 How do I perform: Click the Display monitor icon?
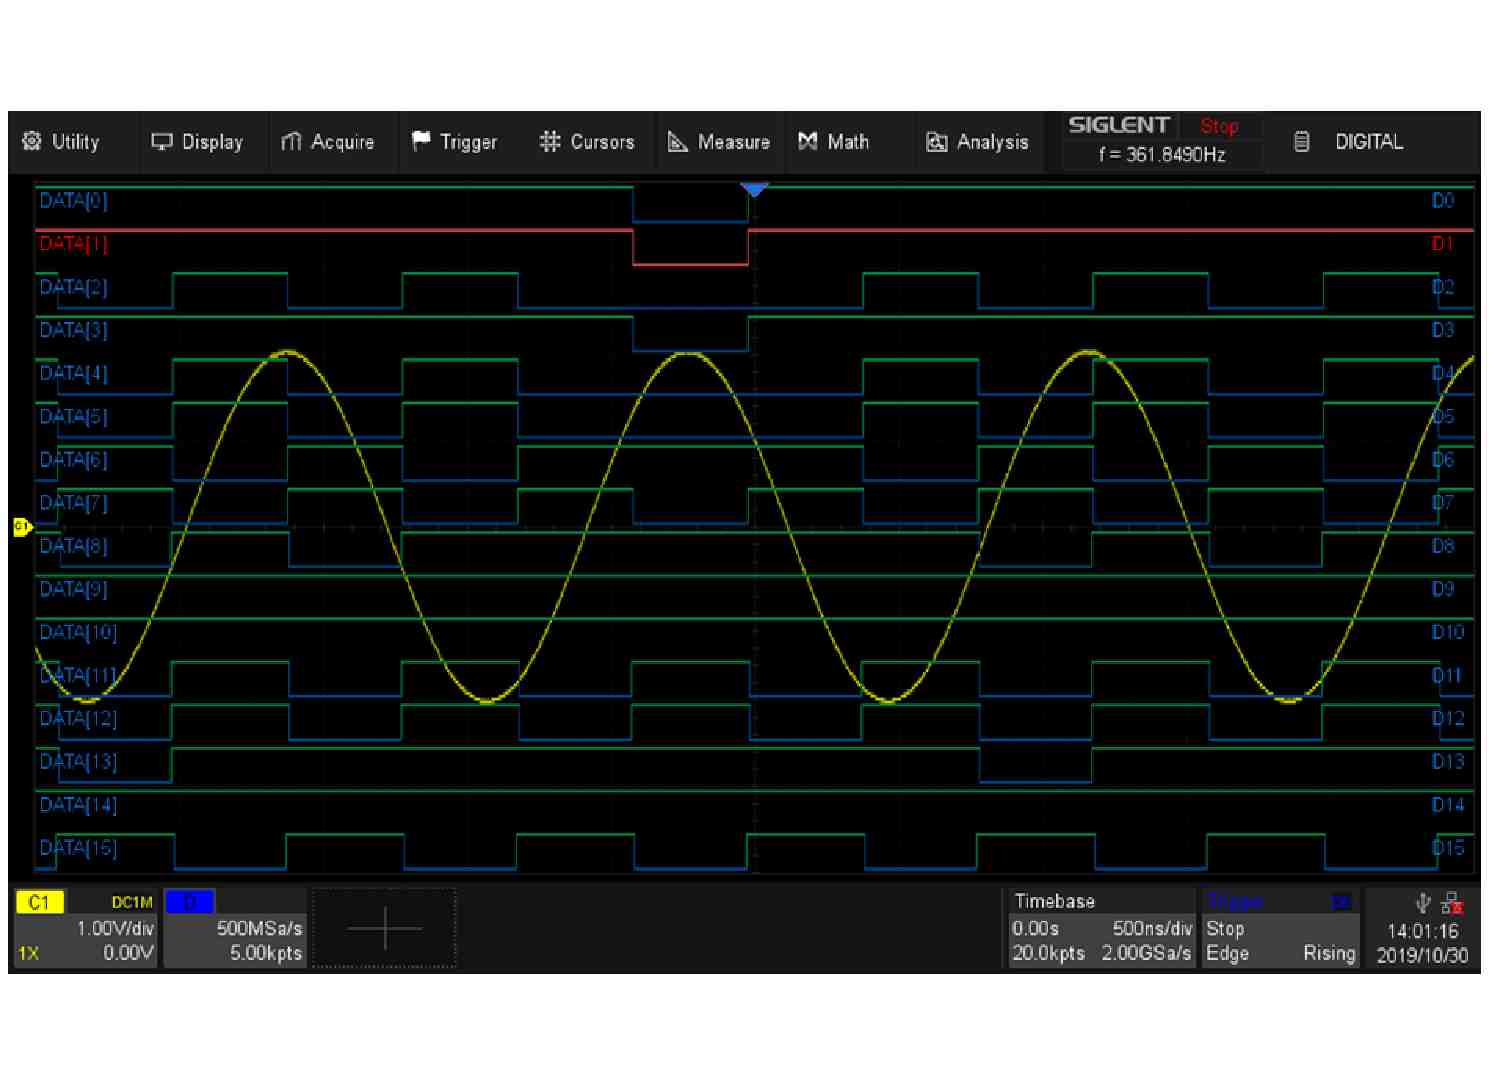pos(161,142)
